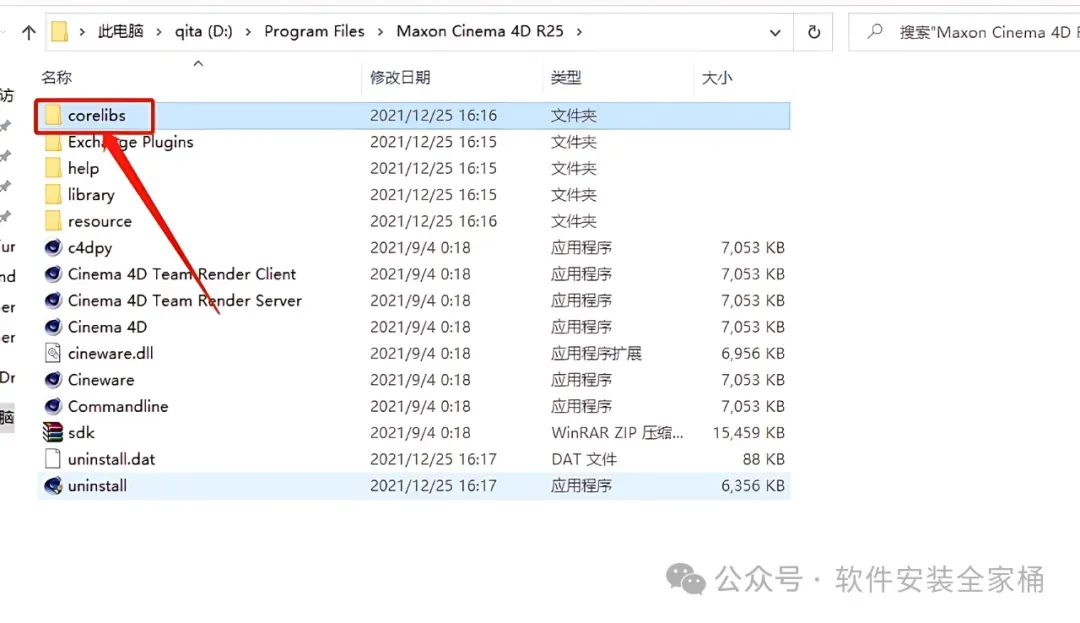Sort by 修改日期 column header

(400, 77)
